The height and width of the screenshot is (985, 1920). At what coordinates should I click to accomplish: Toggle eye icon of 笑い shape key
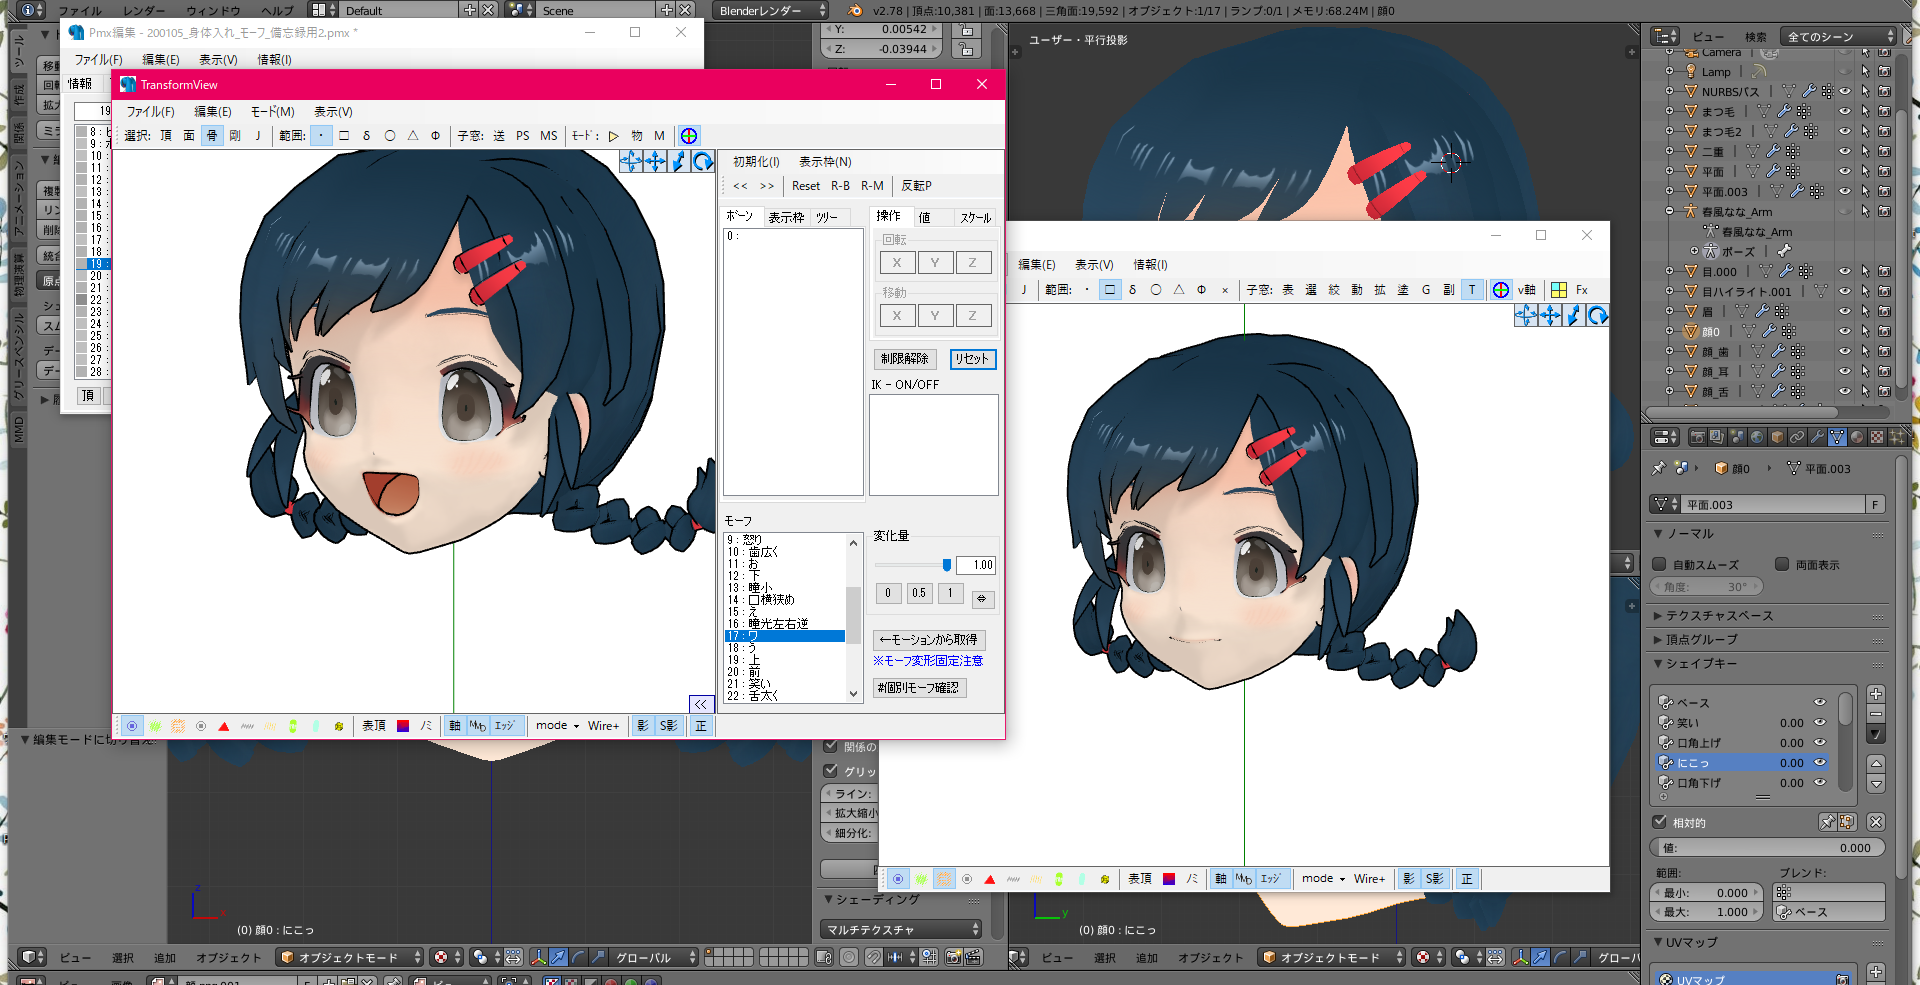(x=1820, y=723)
